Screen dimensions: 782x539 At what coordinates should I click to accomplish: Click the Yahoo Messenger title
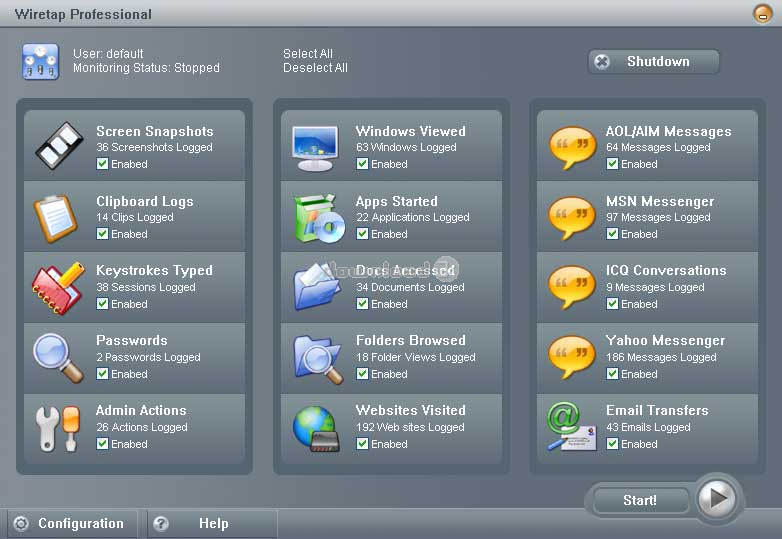pyautogui.click(x=665, y=341)
